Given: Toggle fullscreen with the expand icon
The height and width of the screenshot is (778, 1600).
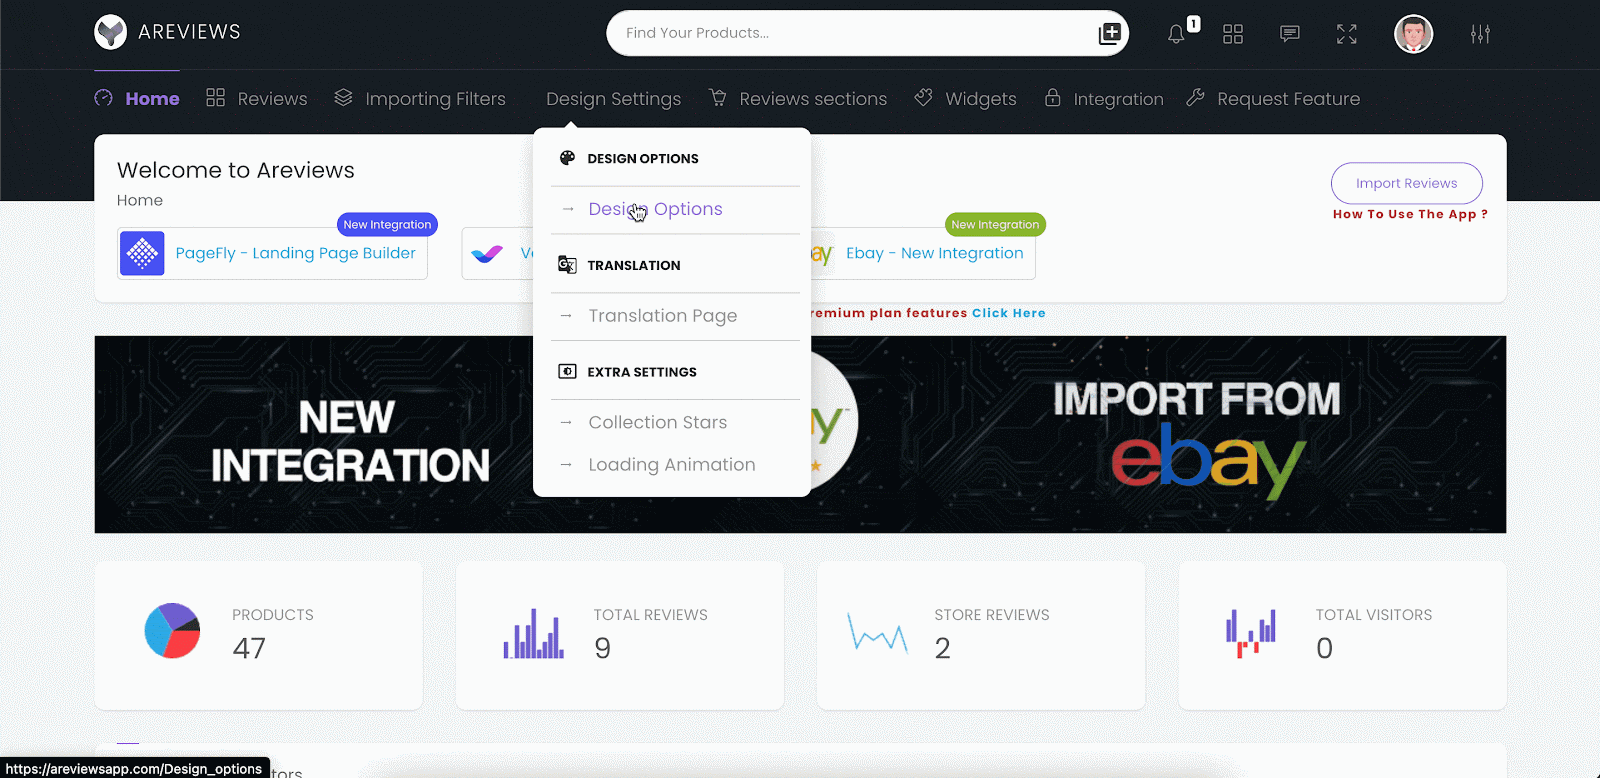Looking at the screenshot, I should [1347, 34].
